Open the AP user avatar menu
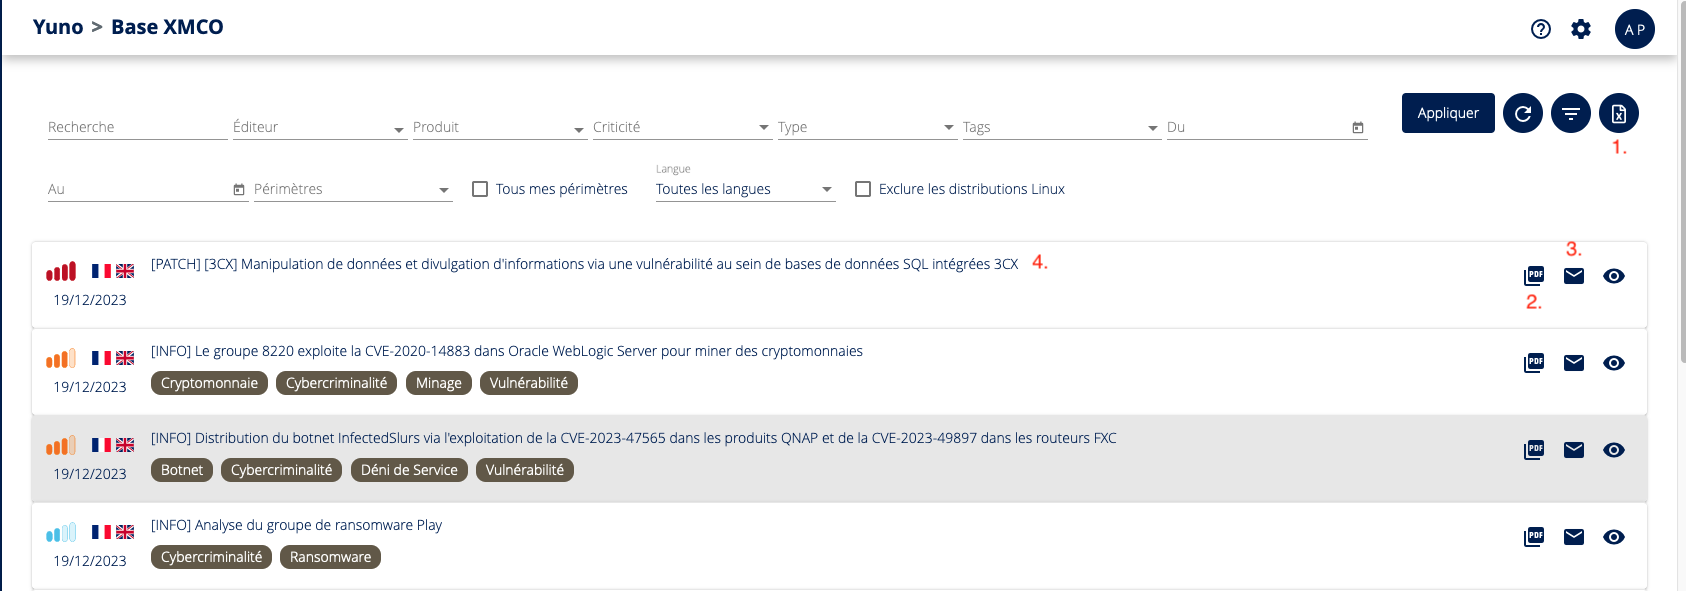 coord(1634,29)
